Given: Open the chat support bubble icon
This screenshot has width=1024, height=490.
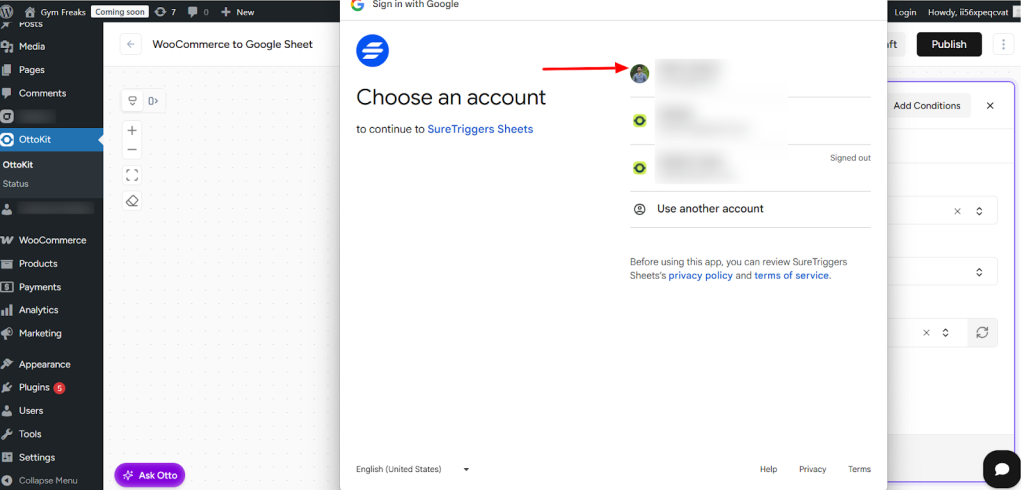Looking at the screenshot, I should [x=1001, y=469].
